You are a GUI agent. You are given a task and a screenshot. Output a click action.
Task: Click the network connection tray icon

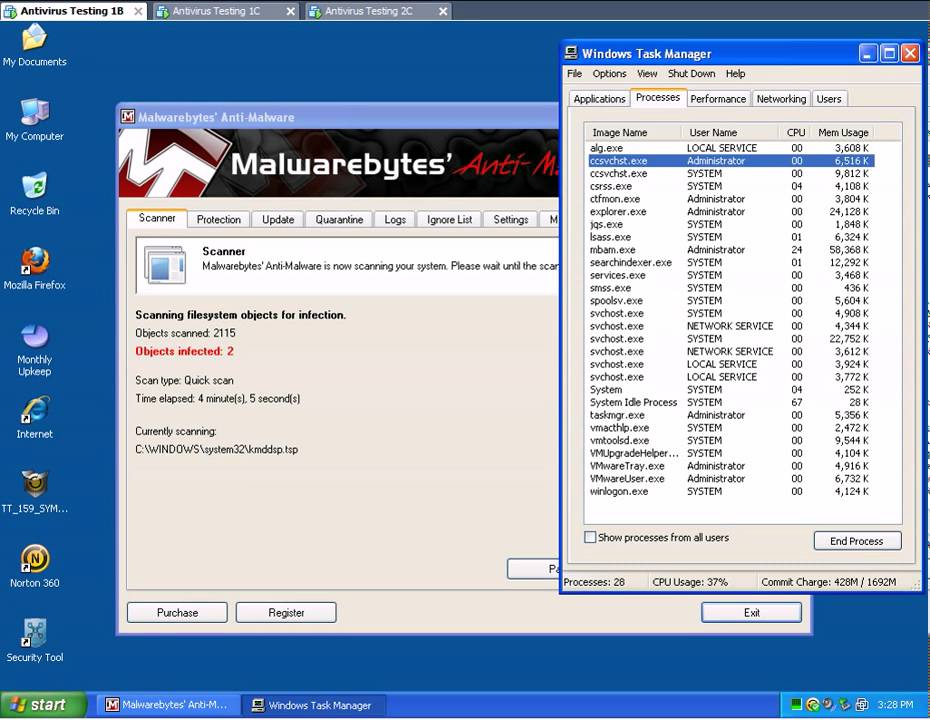[862, 705]
